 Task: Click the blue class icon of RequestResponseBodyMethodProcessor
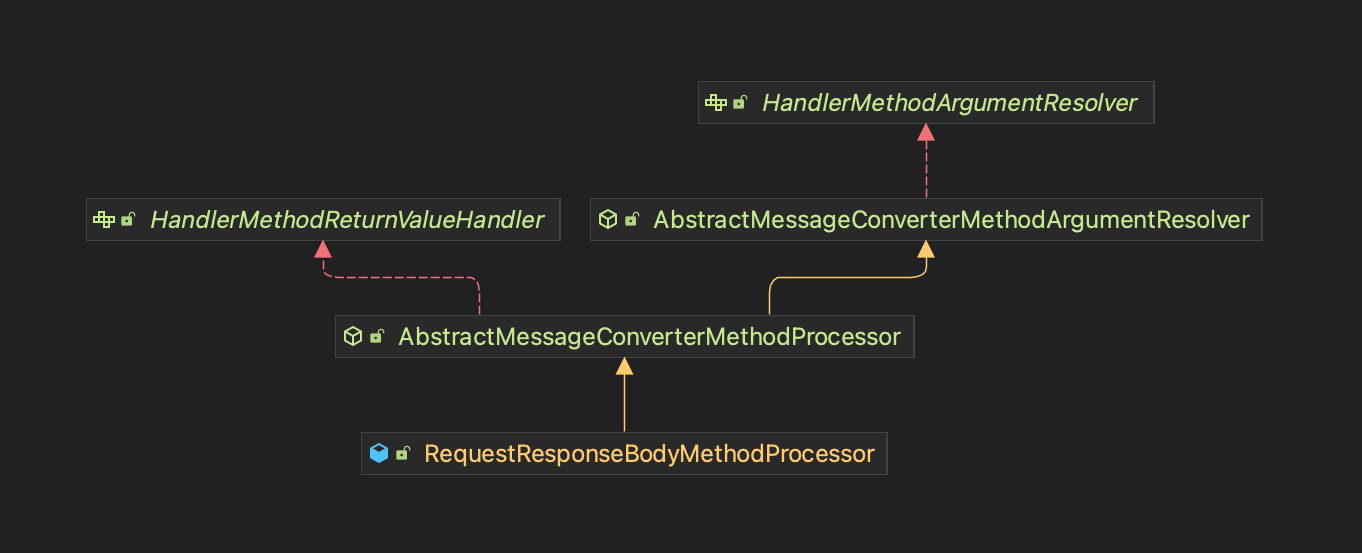(x=378, y=454)
